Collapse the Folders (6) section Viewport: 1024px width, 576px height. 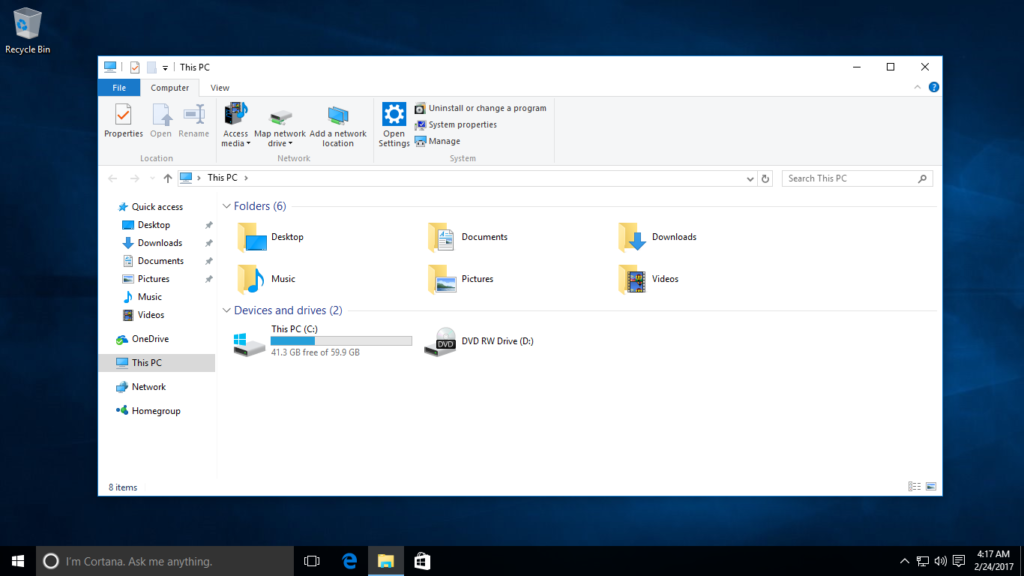click(x=226, y=205)
